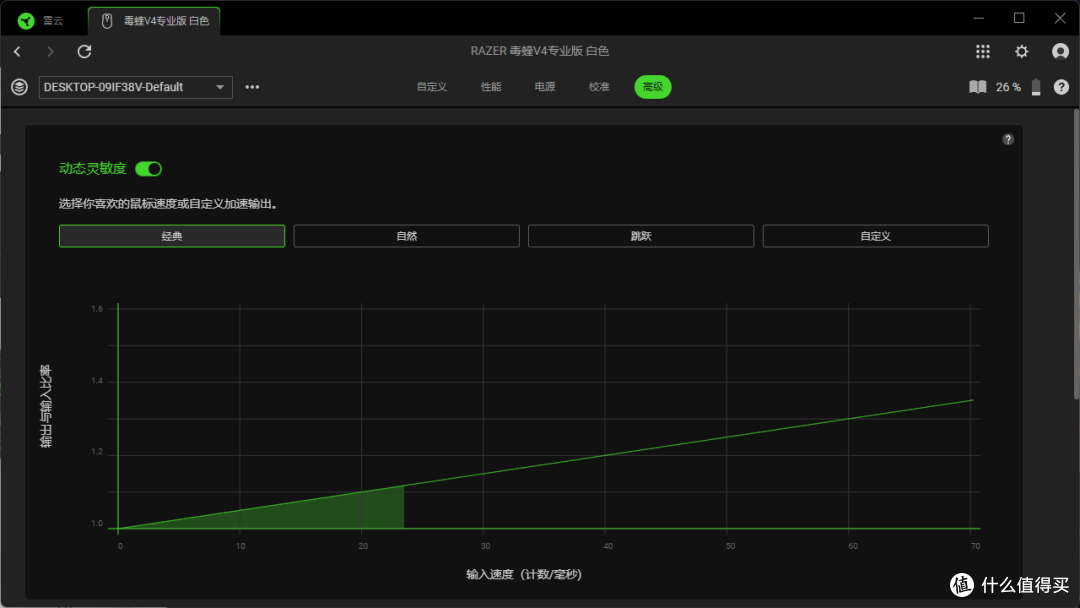The width and height of the screenshot is (1080, 608).
Task: Go back with the back arrow
Action: click(x=17, y=52)
